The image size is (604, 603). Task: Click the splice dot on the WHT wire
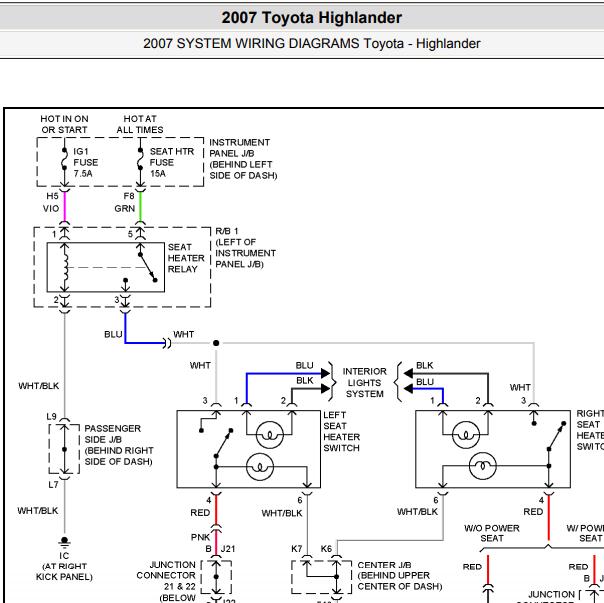click(216, 343)
